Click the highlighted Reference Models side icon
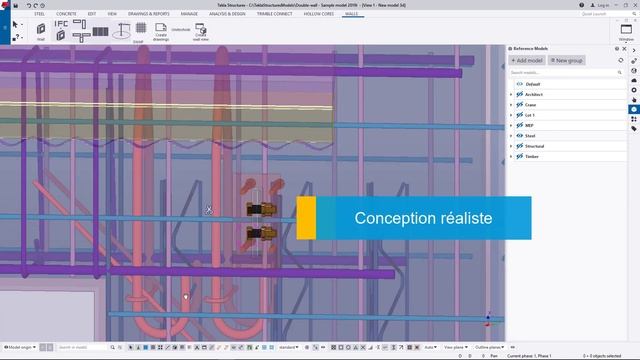Viewport: 640px width, 360px height. tap(634, 109)
